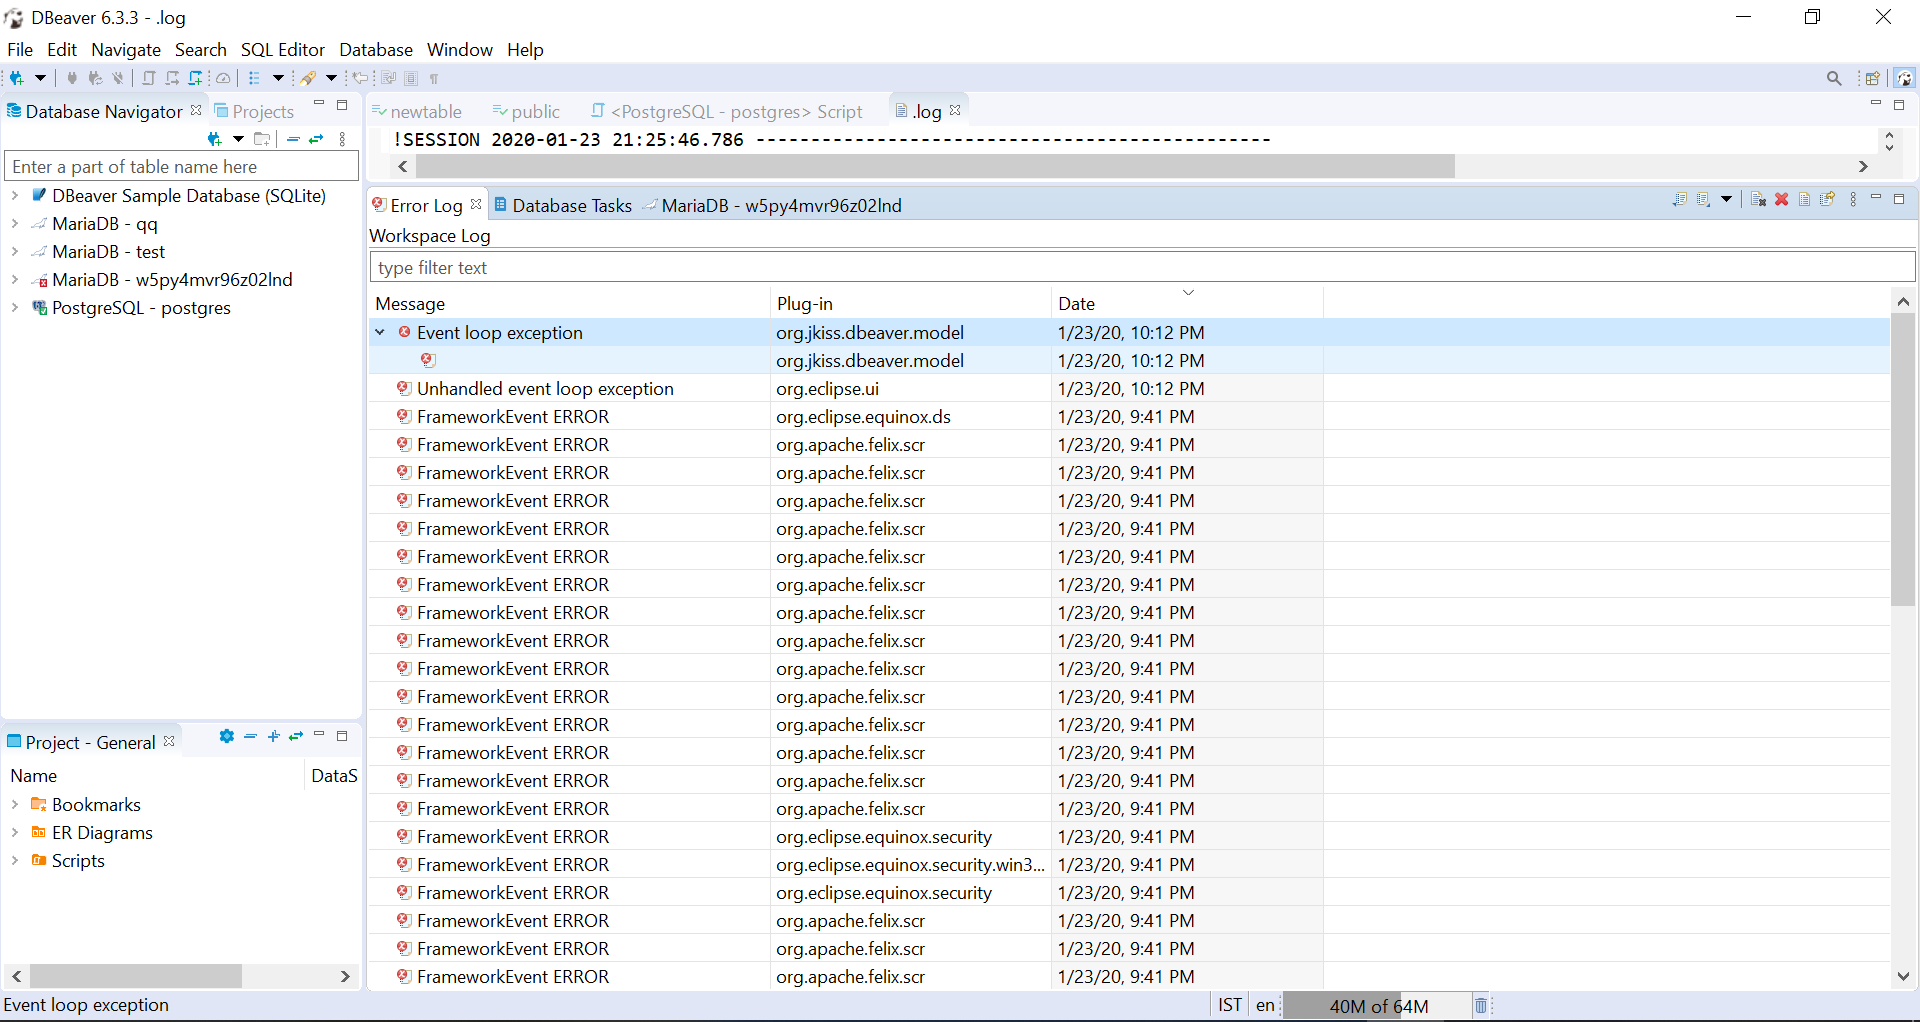Maximize the Database Navigator view
This screenshot has height=1022, width=1920.
point(343,104)
